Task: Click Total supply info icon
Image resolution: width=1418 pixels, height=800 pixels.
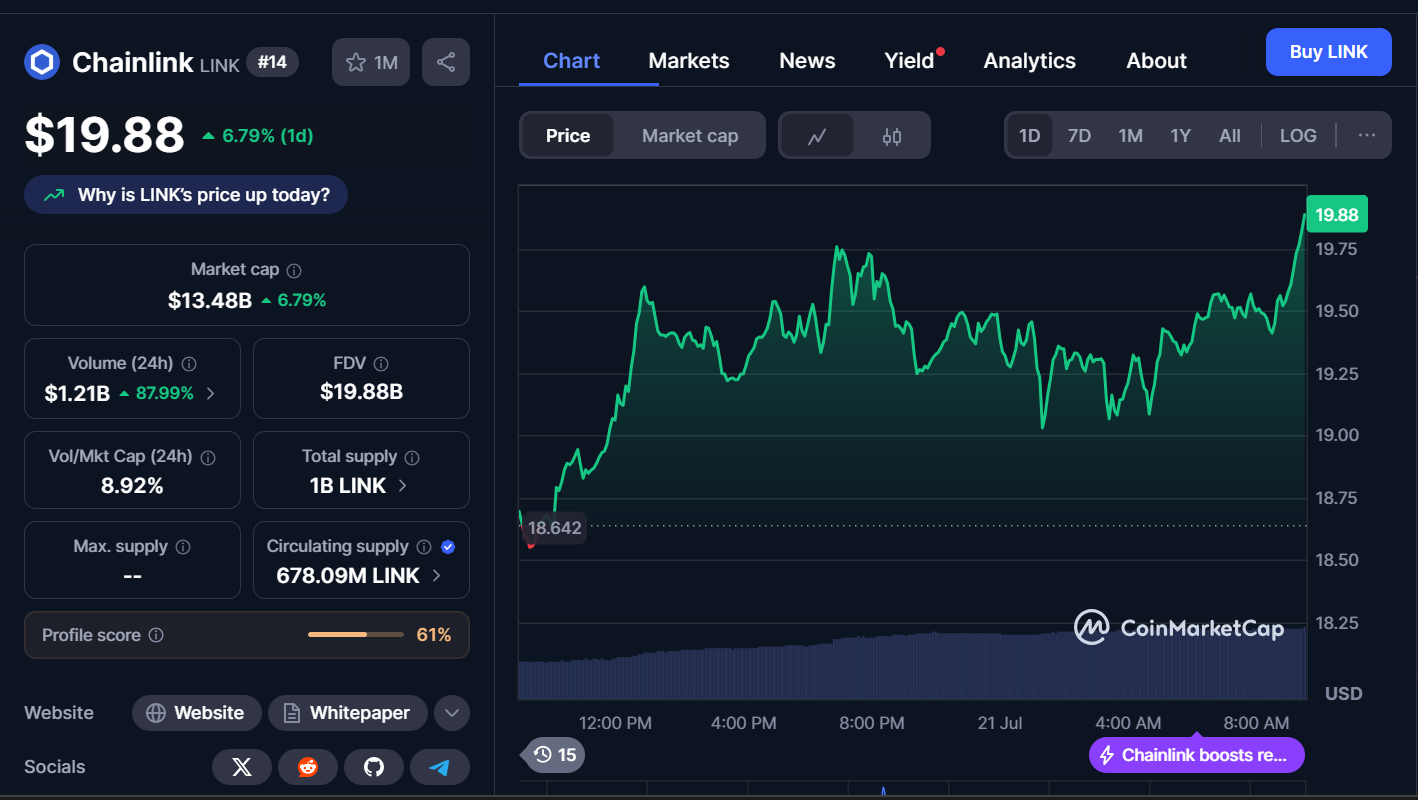Action: pos(412,457)
